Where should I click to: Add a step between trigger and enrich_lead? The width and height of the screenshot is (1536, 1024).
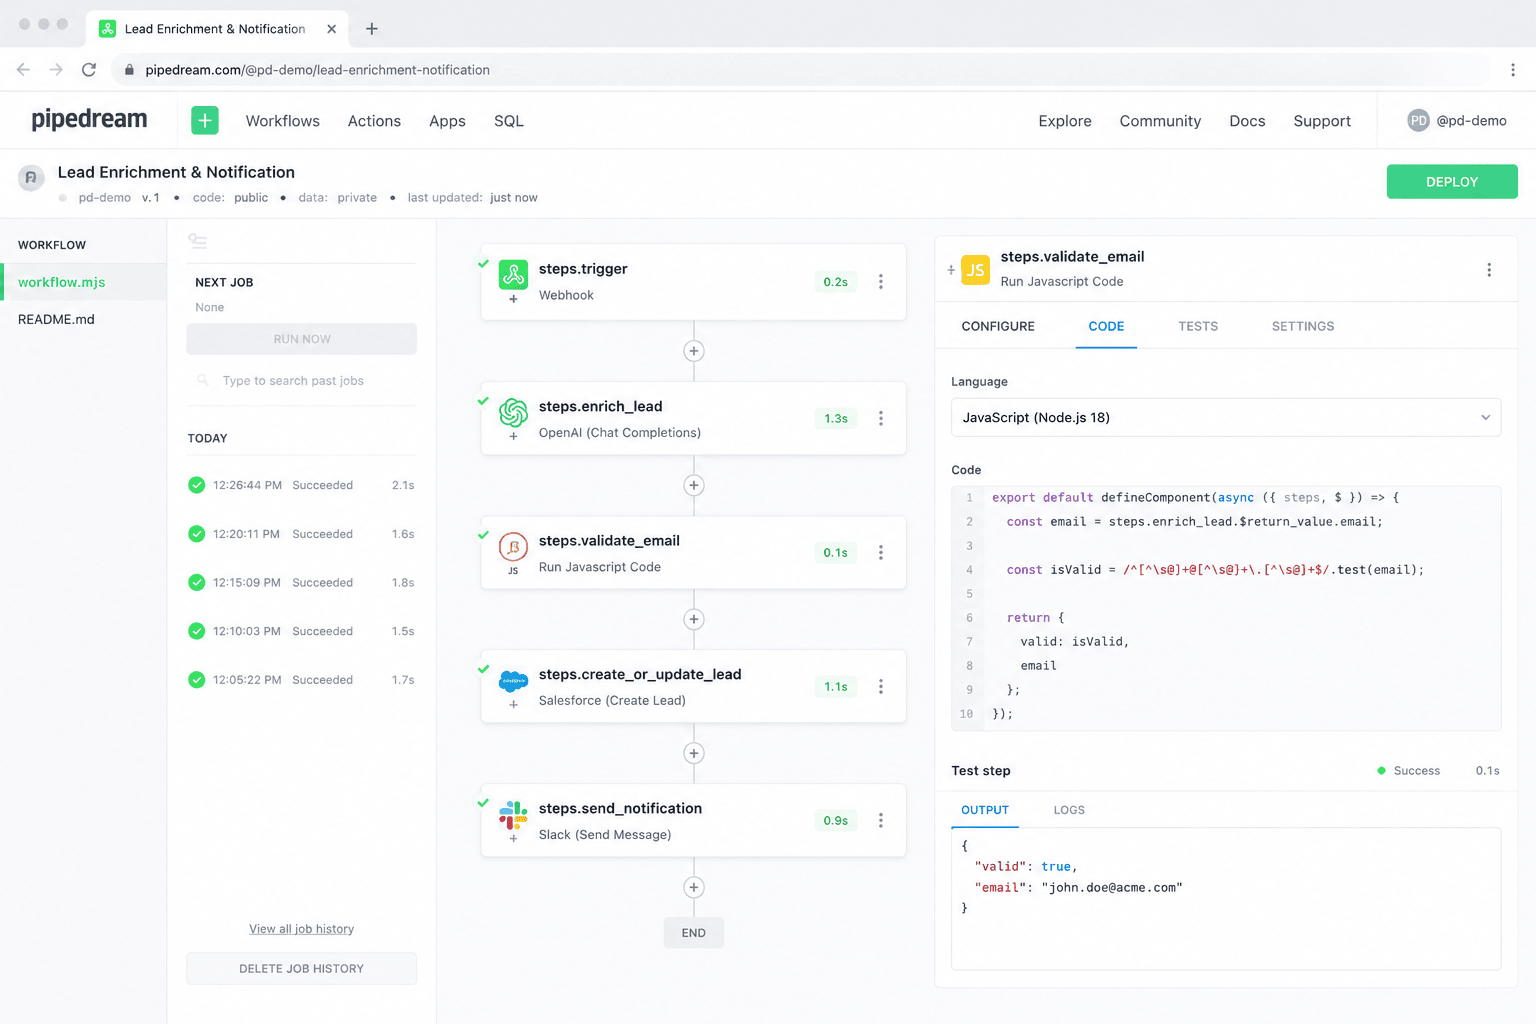[x=694, y=351]
